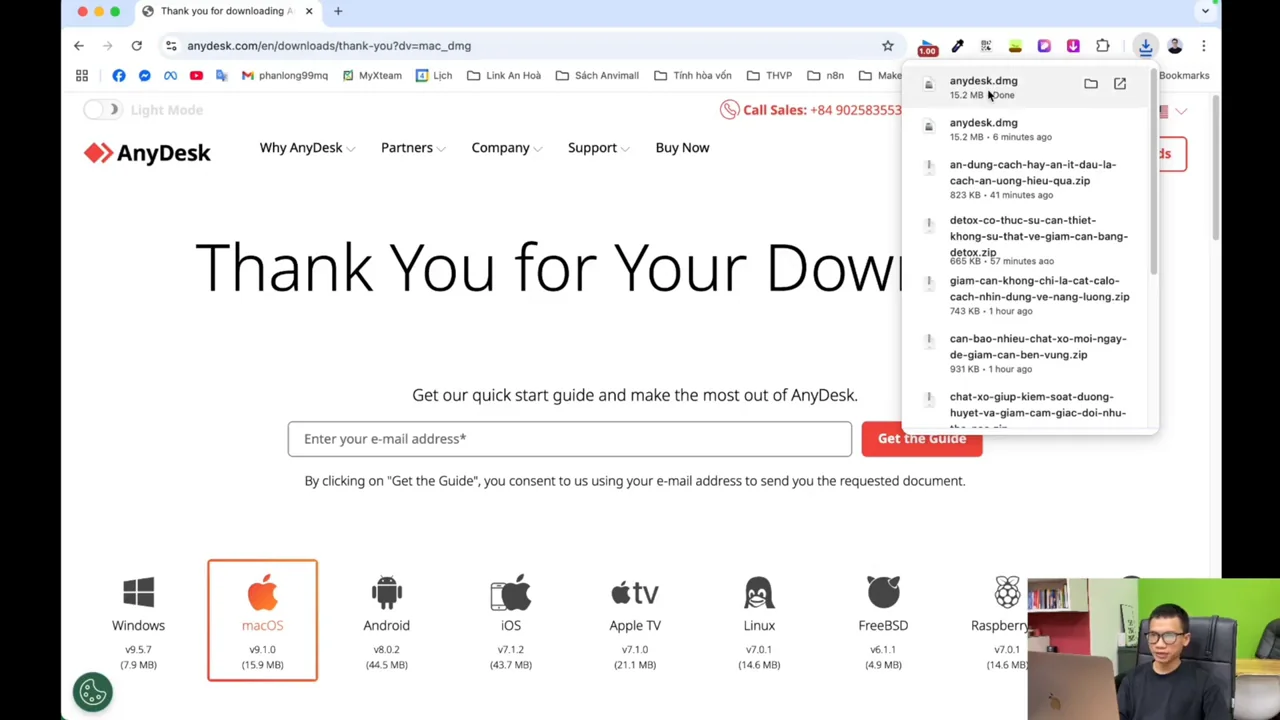Open the phanlong99mq Gmail bookmark
Image resolution: width=1280 pixels, height=720 pixels.
(x=285, y=76)
